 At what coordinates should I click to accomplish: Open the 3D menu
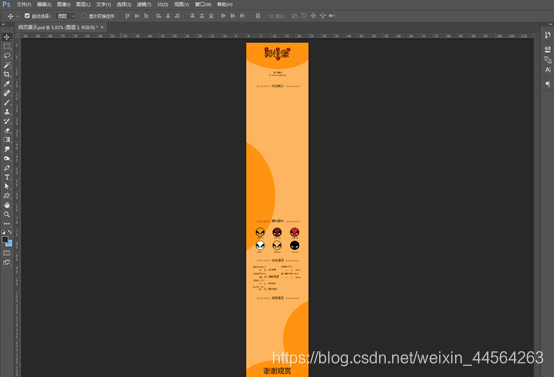[x=163, y=5]
